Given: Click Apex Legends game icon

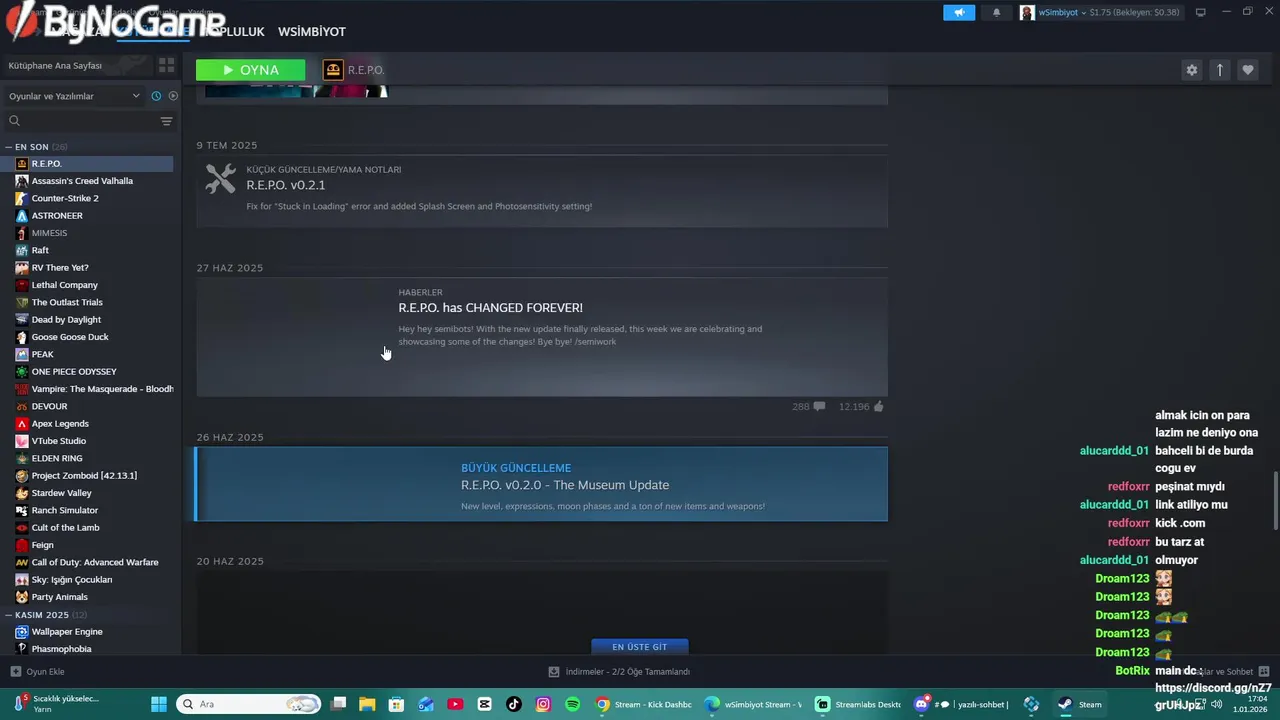Looking at the screenshot, I should pyautogui.click(x=22, y=424).
